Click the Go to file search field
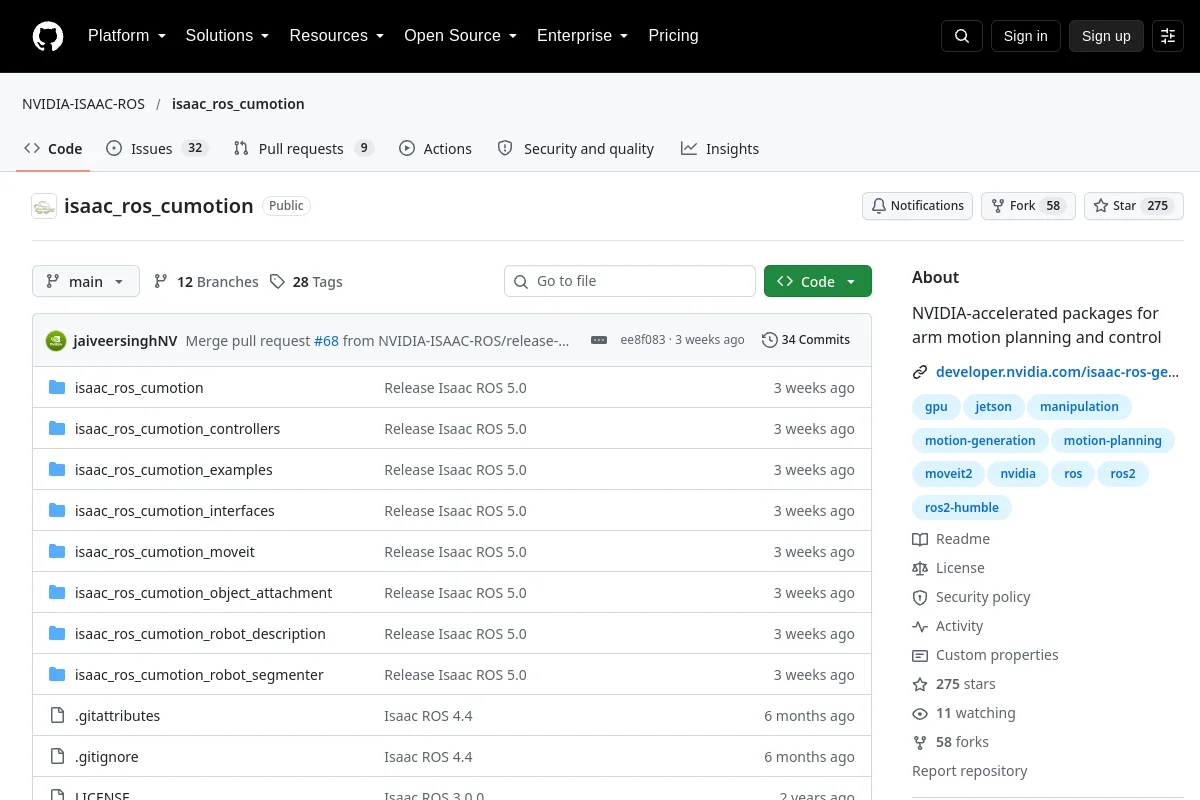The height and width of the screenshot is (800, 1200). 630,282
